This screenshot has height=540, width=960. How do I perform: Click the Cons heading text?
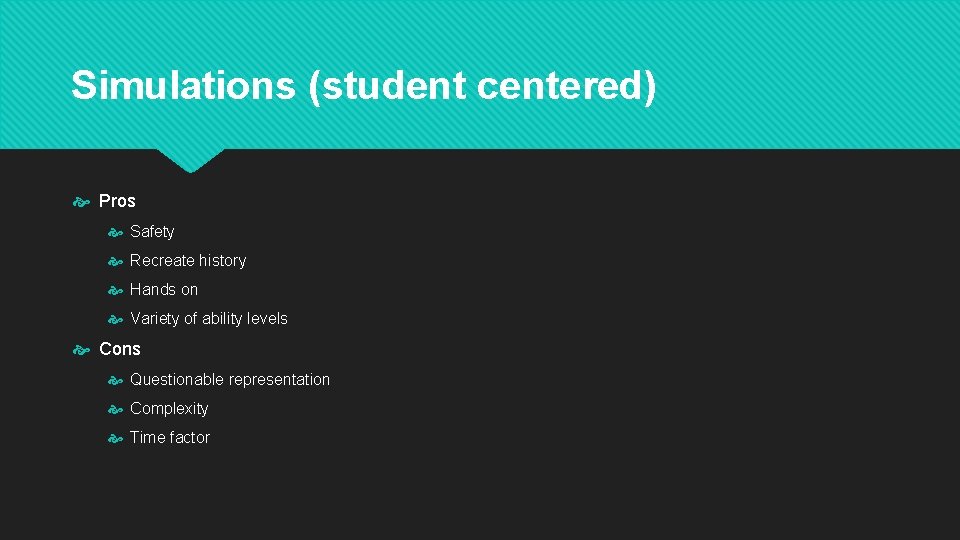(120, 349)
